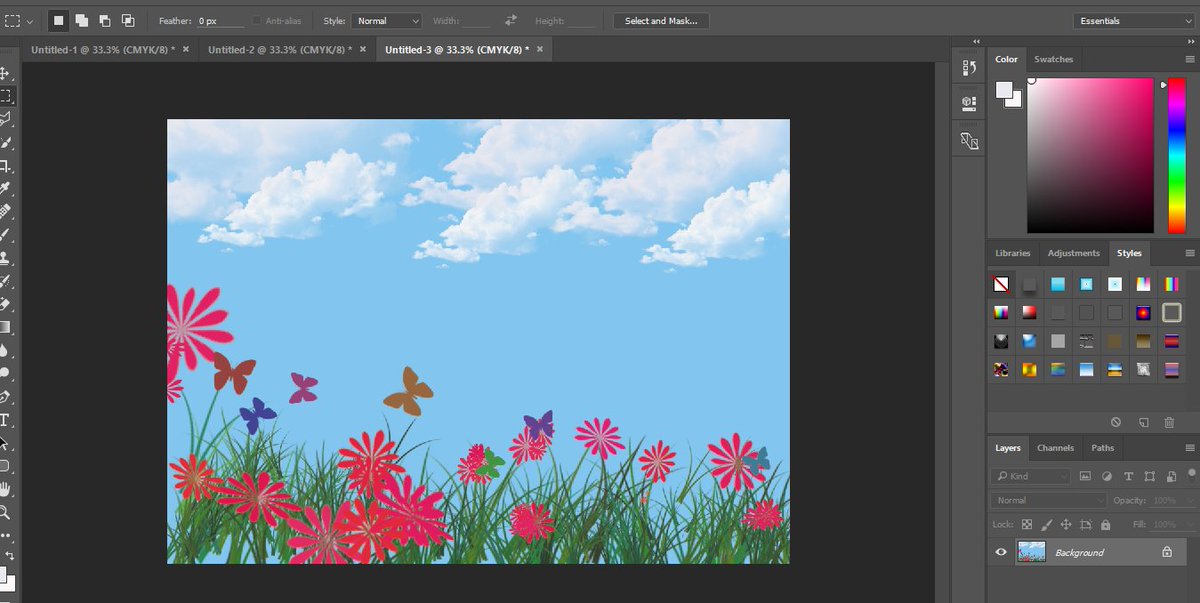The height and width of the screenshot is (603, 1200).
Task: Select the Lasso tool in toolbar
Action: 5,119
